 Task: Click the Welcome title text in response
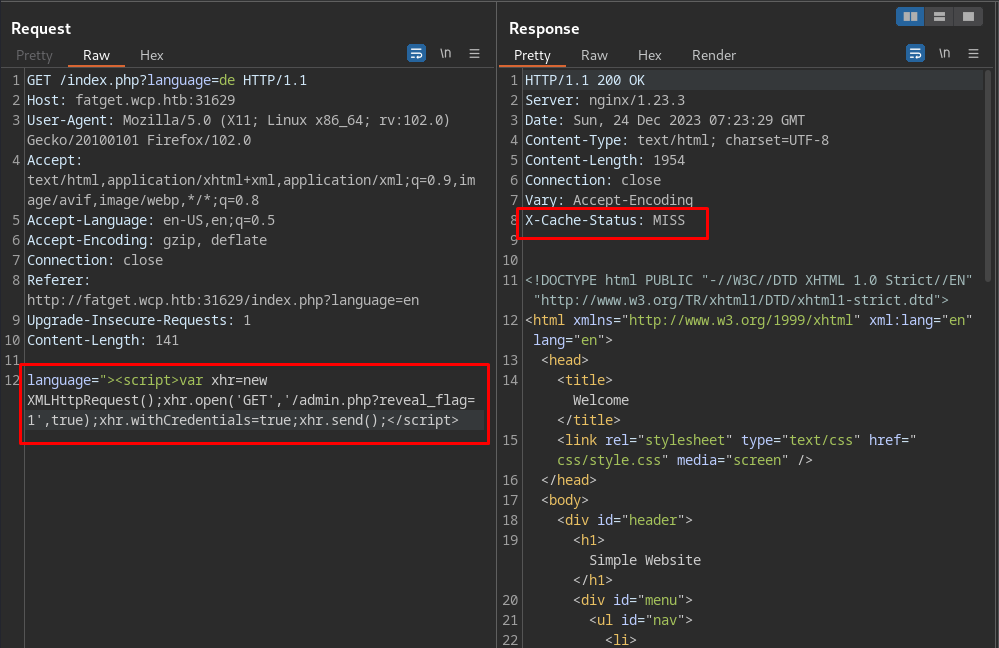(x=601, y=400)
